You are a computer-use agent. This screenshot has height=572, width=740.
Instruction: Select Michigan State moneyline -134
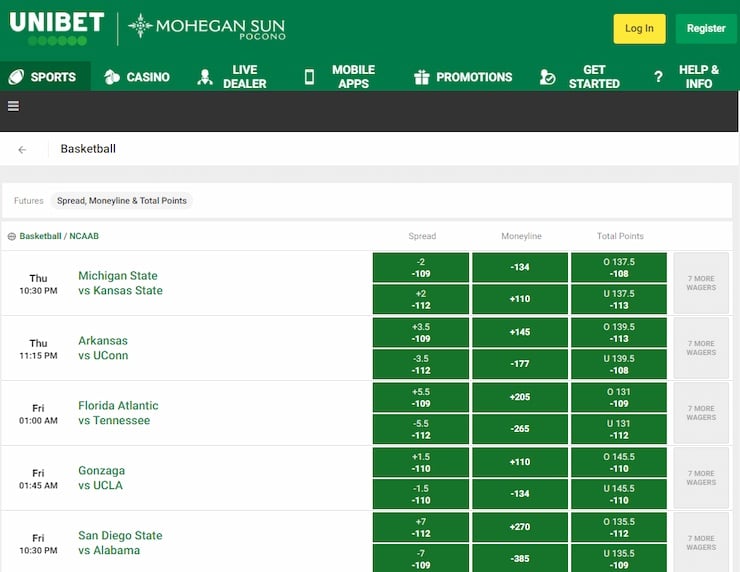(x=520, y=268)
